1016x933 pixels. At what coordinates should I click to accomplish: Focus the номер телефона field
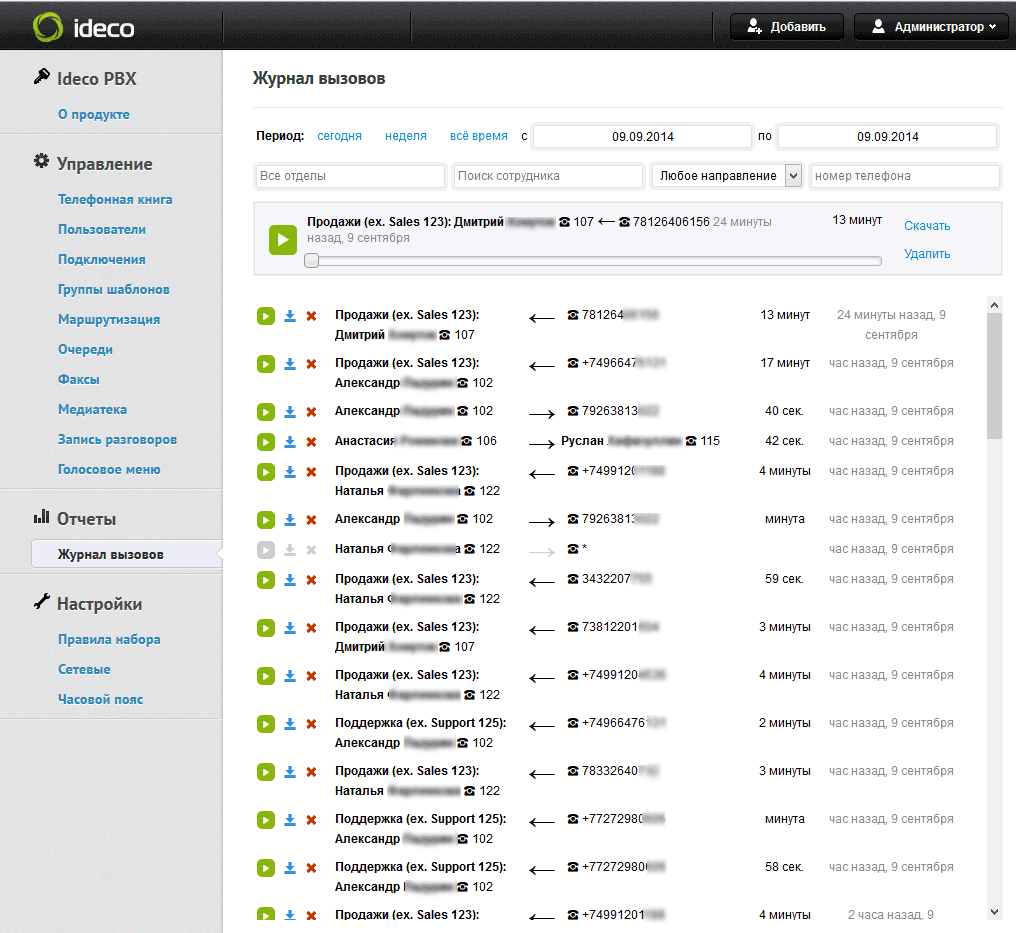[x=905, y=176]
